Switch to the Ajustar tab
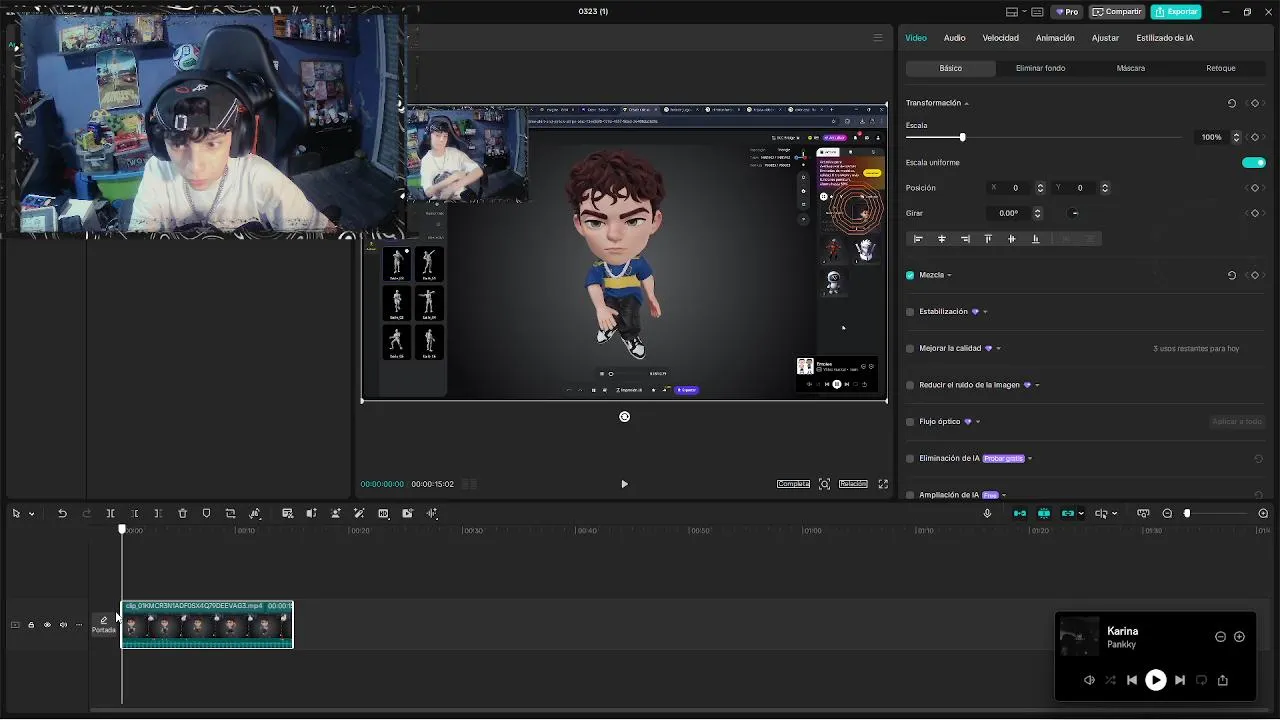Viewport: 1280px width, 720px height. (x=1105, y=38)
